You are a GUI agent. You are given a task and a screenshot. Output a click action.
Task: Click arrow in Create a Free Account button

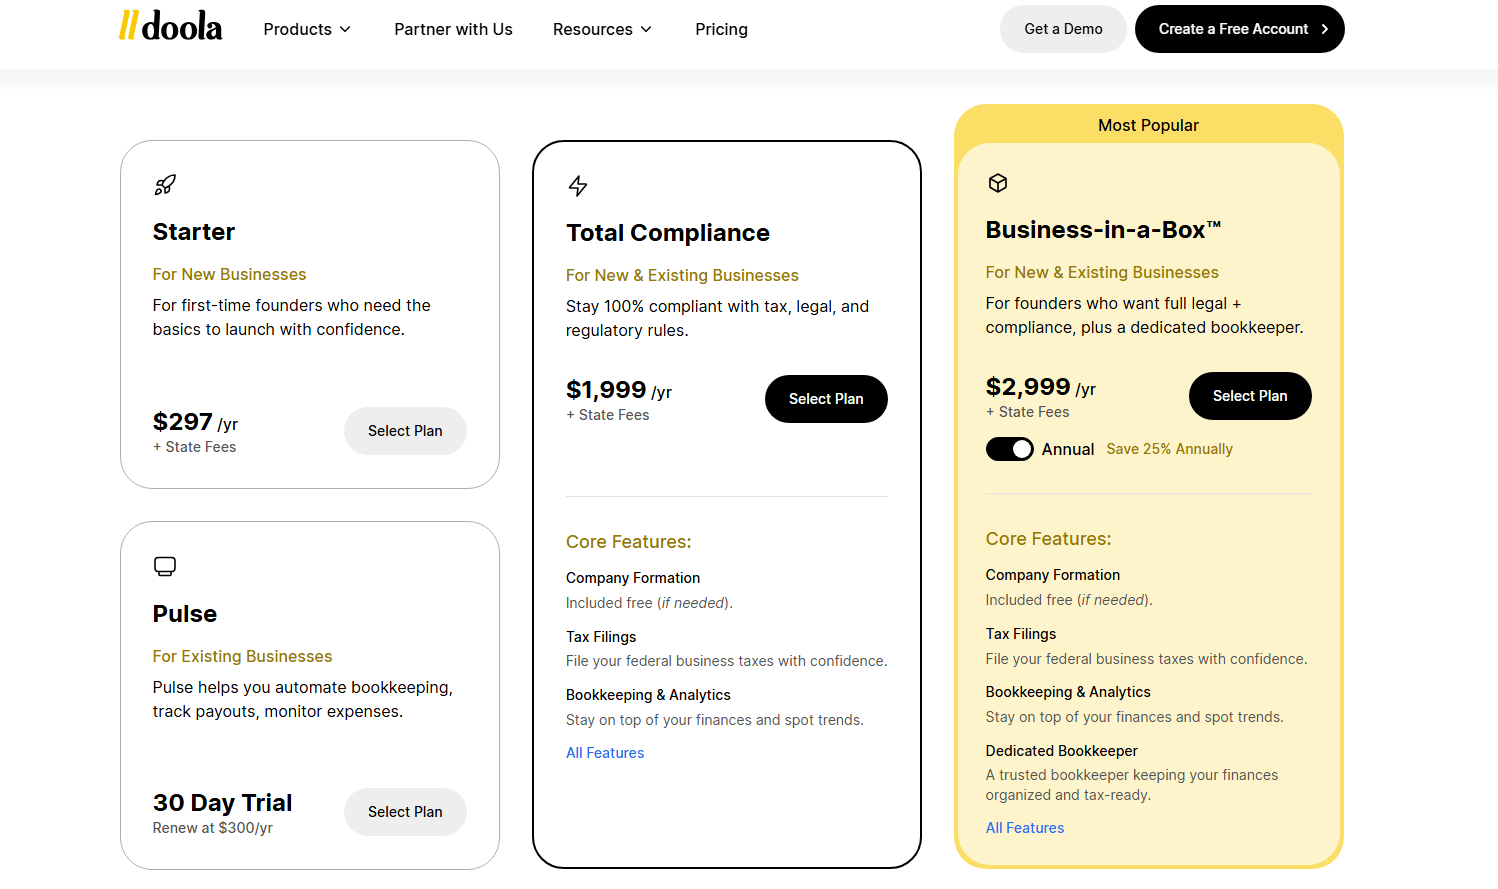click(1325, 29)
